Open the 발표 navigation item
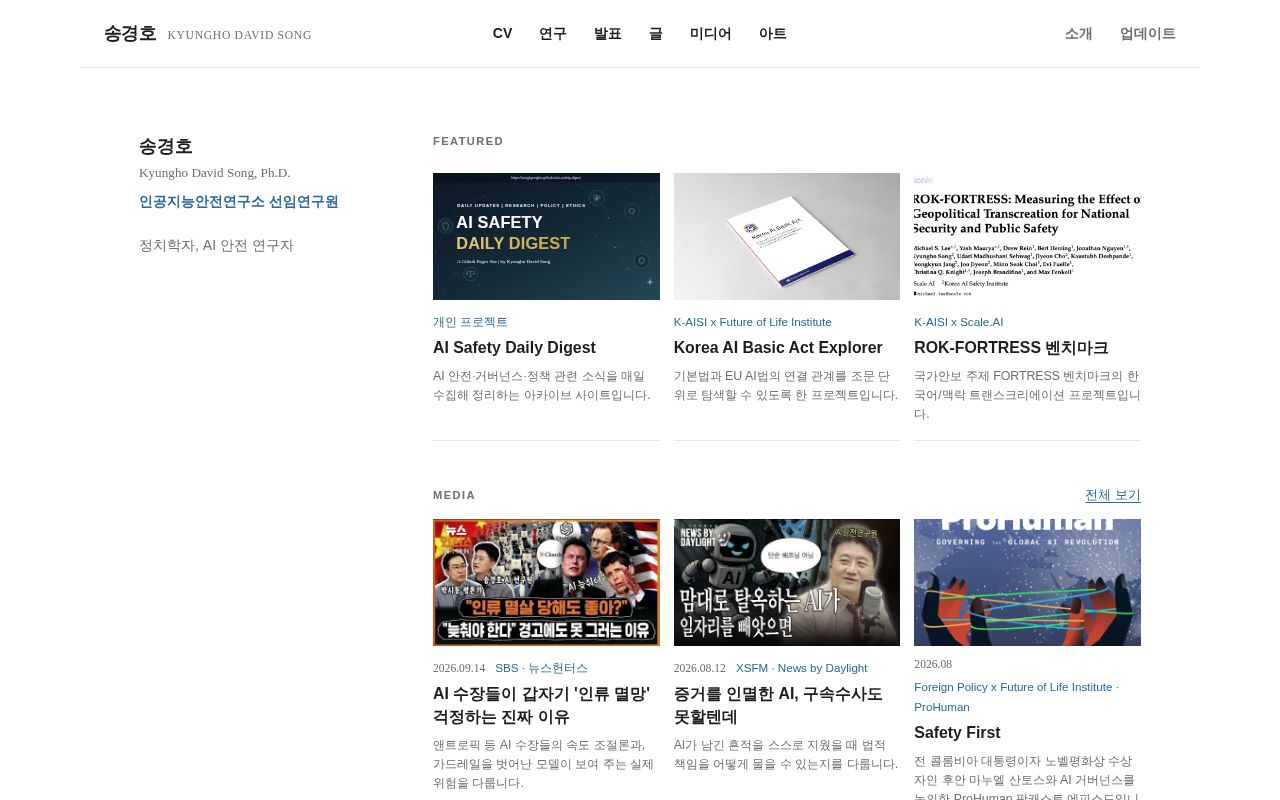The image size is (1280, 800). click(x=608, y=34)
